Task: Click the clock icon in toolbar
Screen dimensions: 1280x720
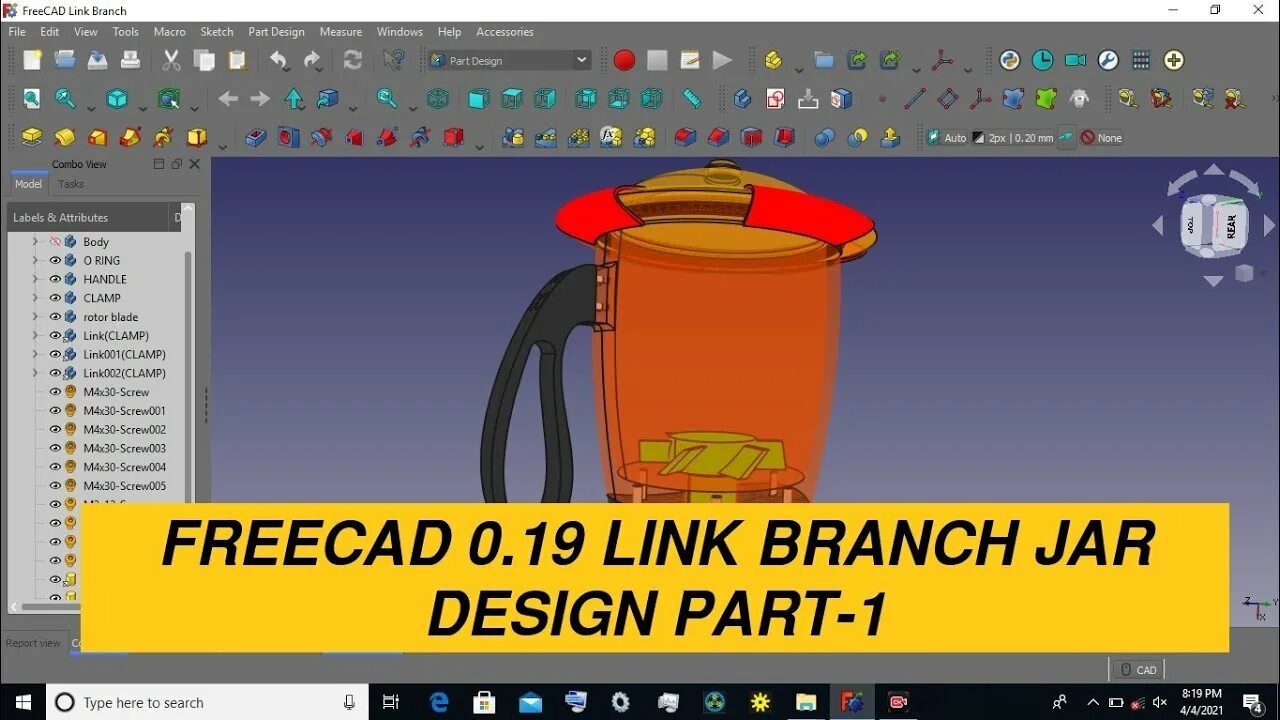Action: pos(1043,60)
